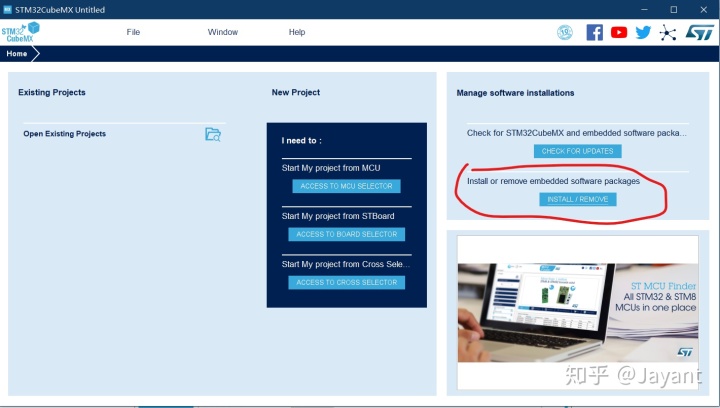Open the YouTube icon link
This screenshot has width=720, height=408.
[x=619, y=33]
